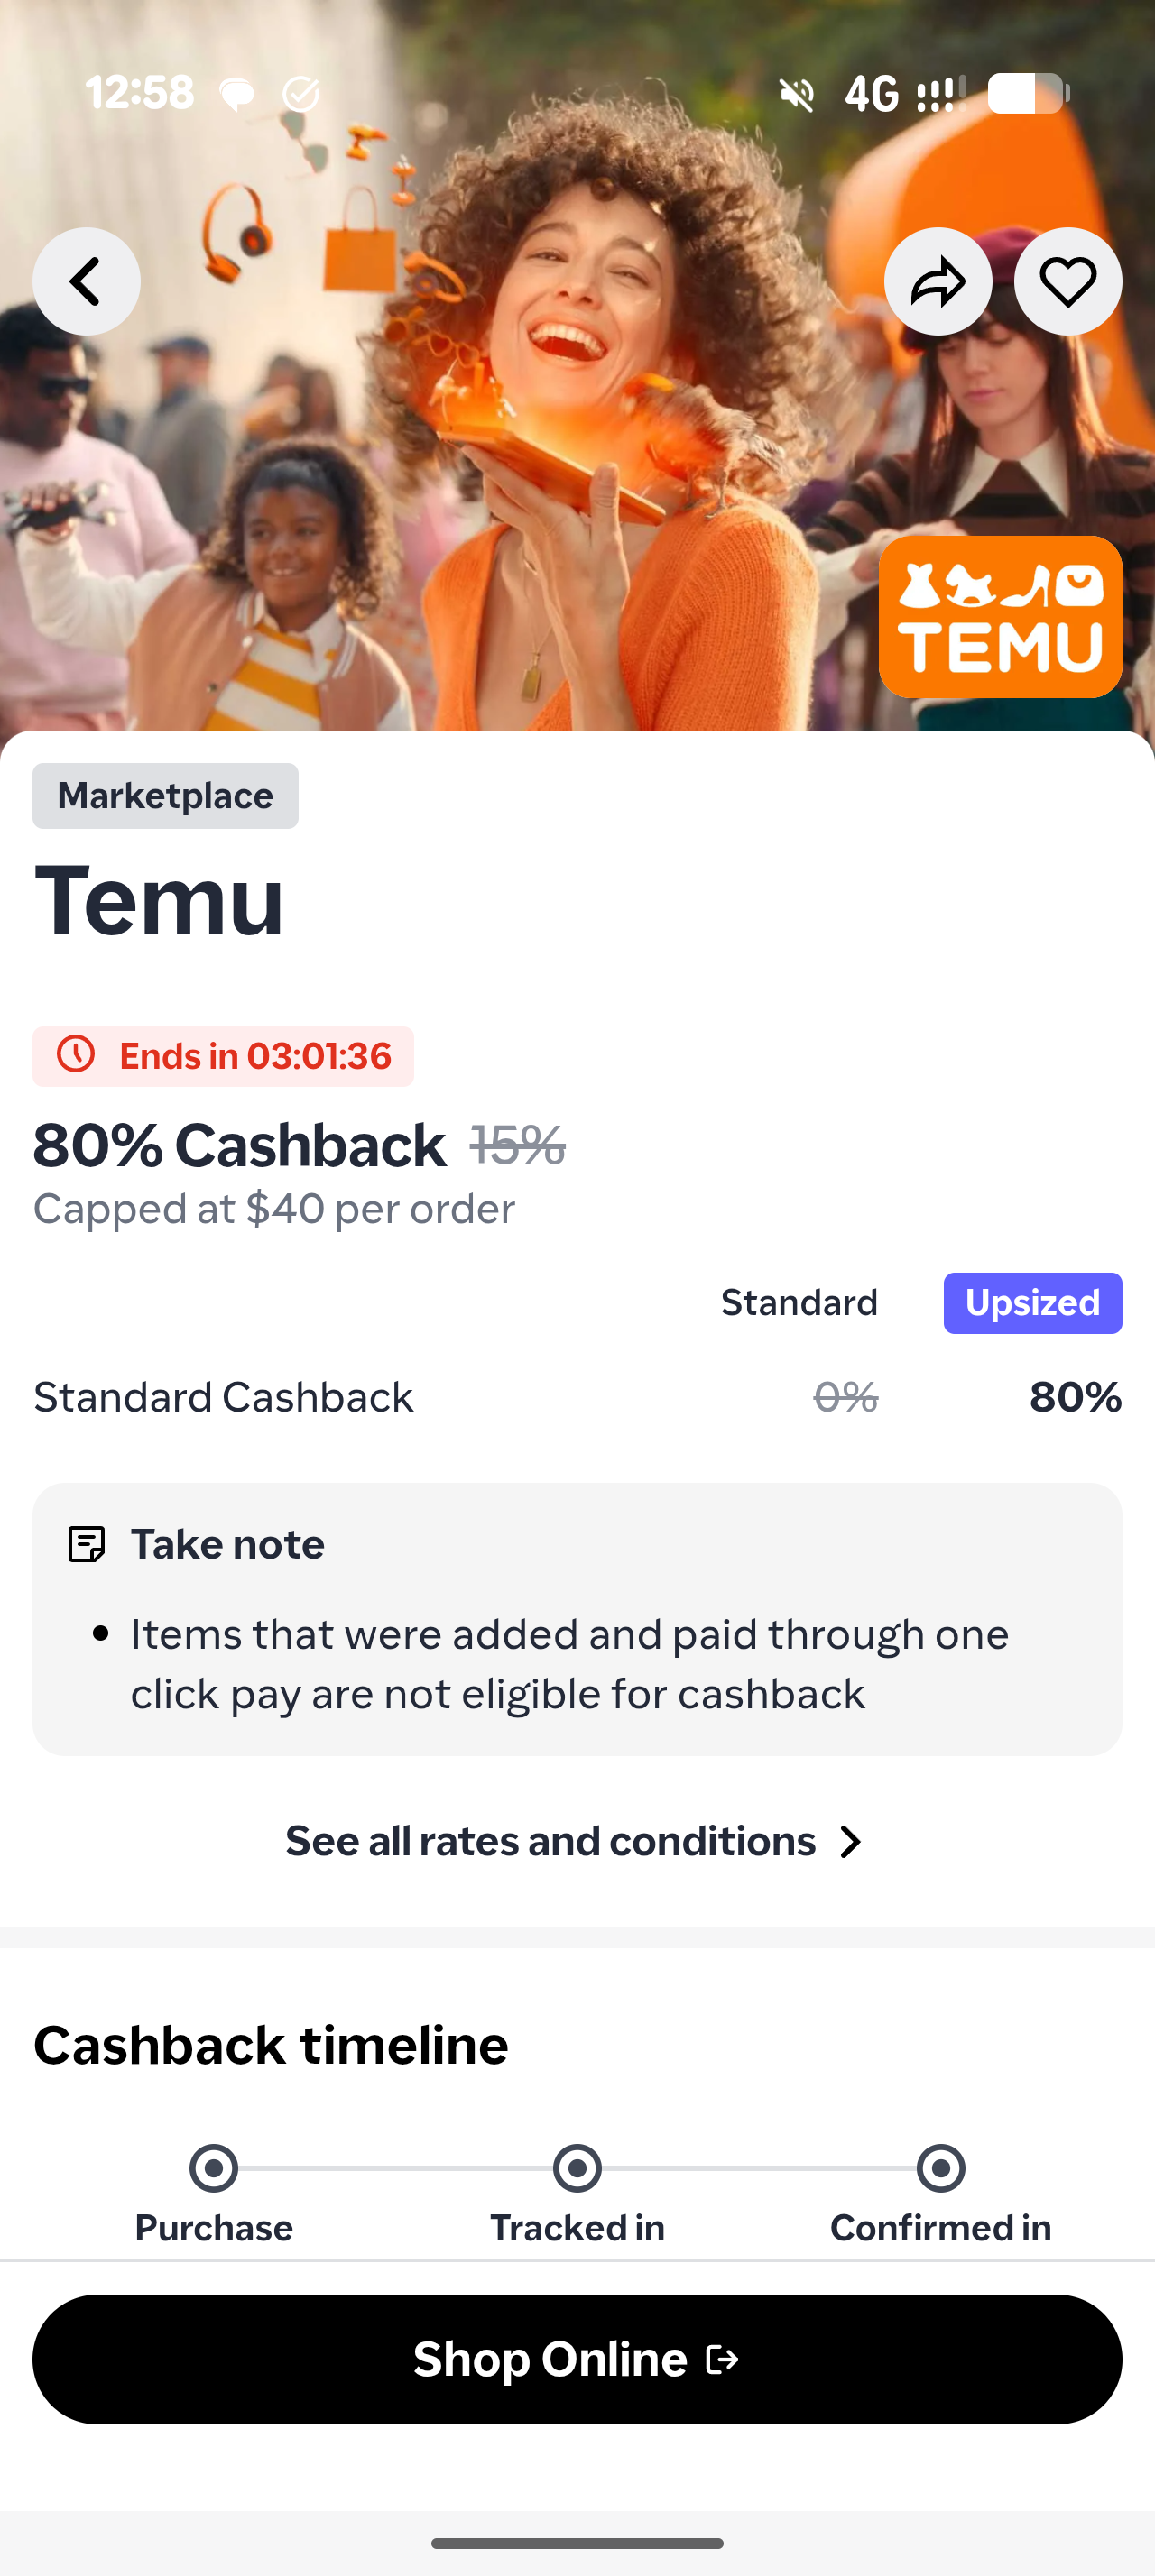This screenshot has height=2576, width=1155.
Task: Tap the Temu logo badge
Action: tap(999, 616)
